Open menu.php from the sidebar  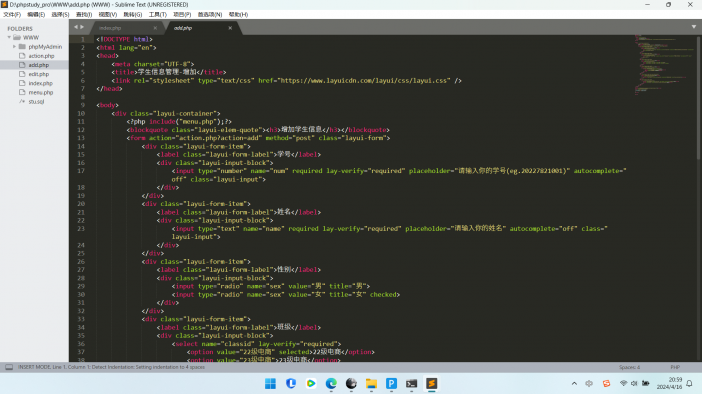41,93
